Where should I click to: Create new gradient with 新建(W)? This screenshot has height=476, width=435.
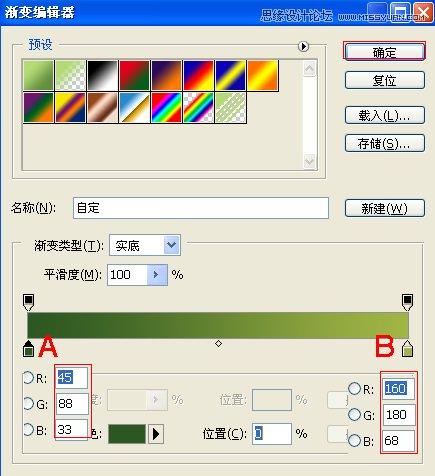tap(385, 208)
